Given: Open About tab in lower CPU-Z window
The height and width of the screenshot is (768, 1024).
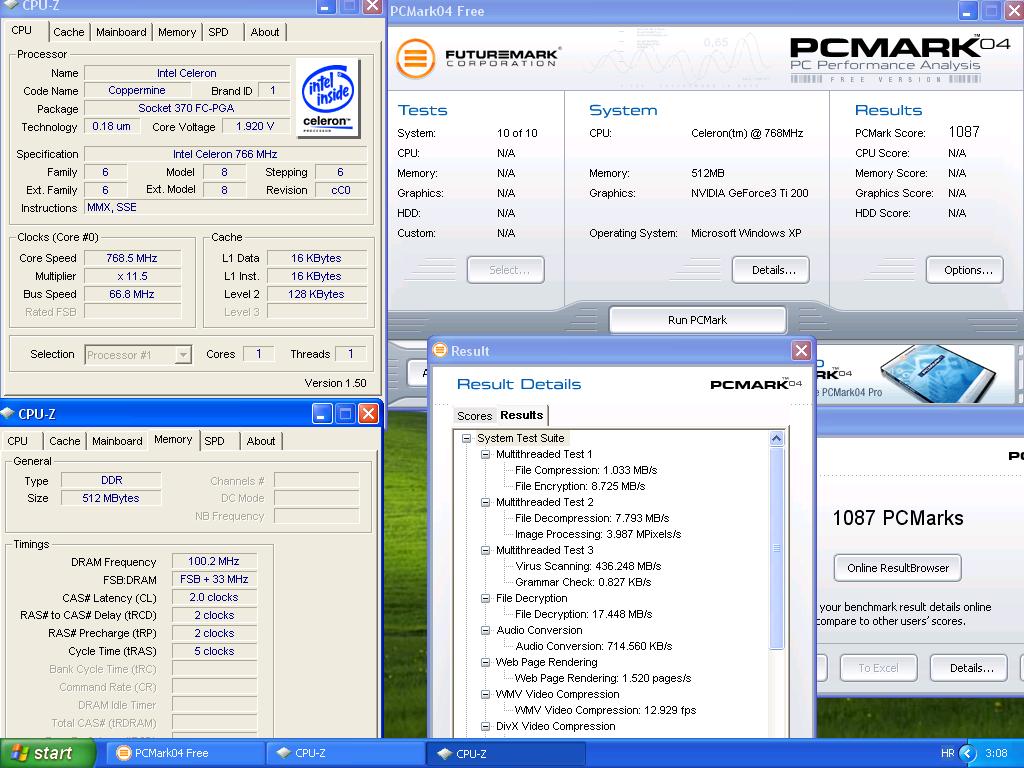Looking at the screenshot, I should [x=261, y=441].
